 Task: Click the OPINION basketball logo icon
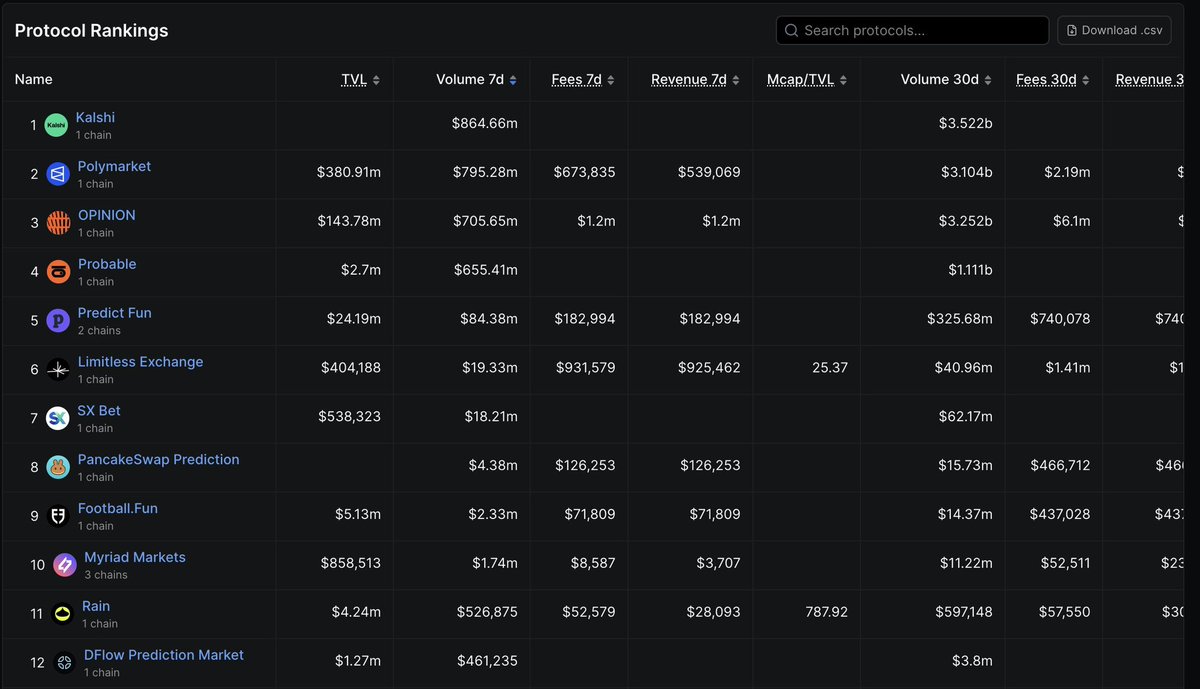tap(57, 222)
